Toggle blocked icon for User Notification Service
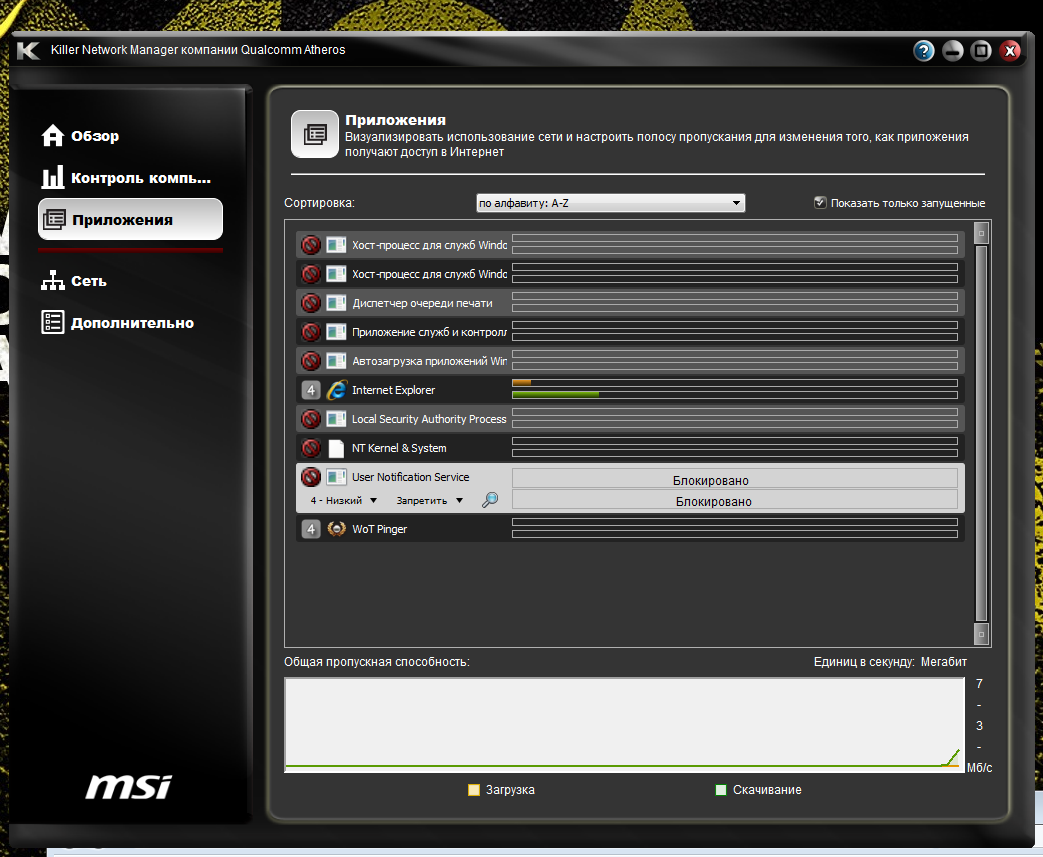Viewport: 1043px width, 857px height. tap(311, 477)
